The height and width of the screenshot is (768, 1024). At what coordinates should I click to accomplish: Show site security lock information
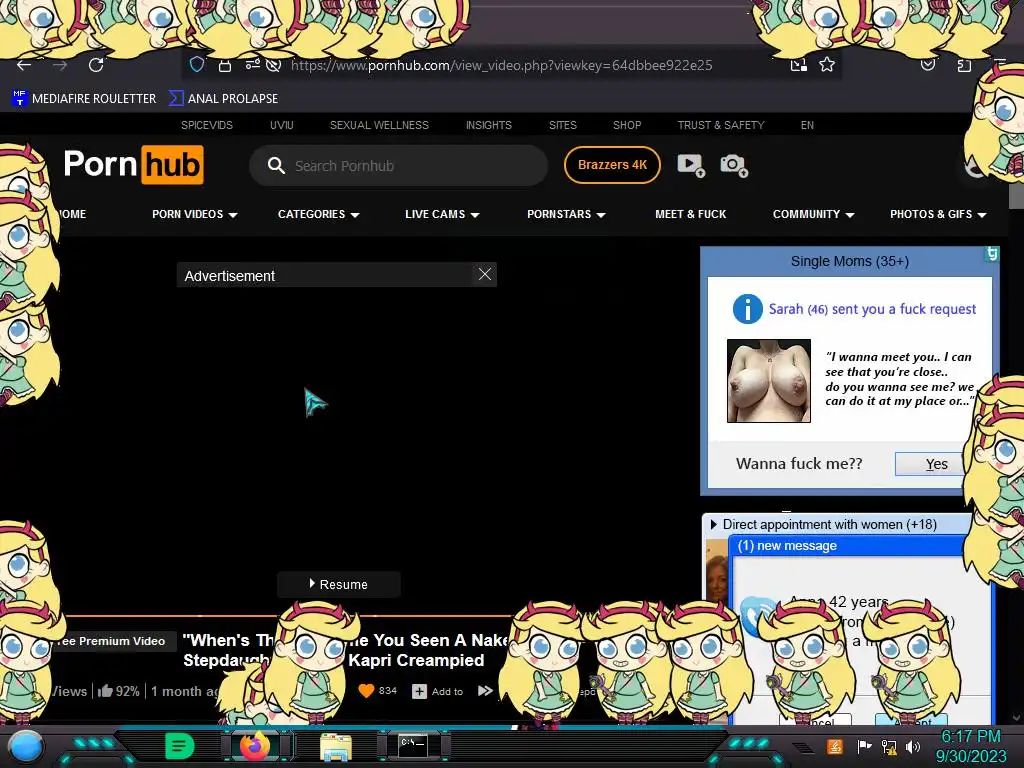point(225,65)
